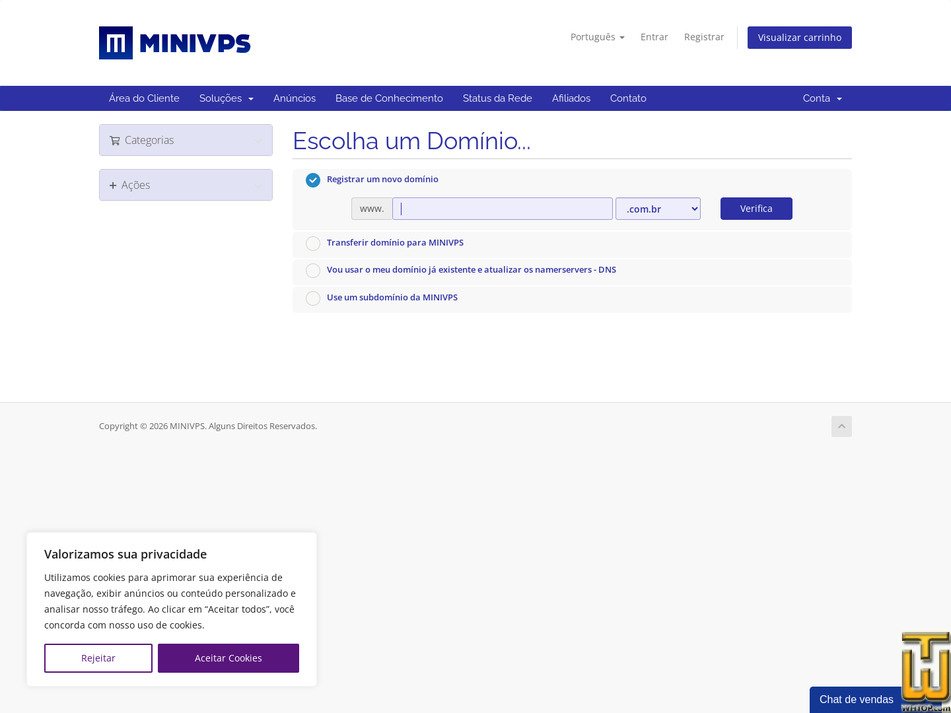
Task: Select Transferir domínio para MINIVPS option
Action: (313, 243)
